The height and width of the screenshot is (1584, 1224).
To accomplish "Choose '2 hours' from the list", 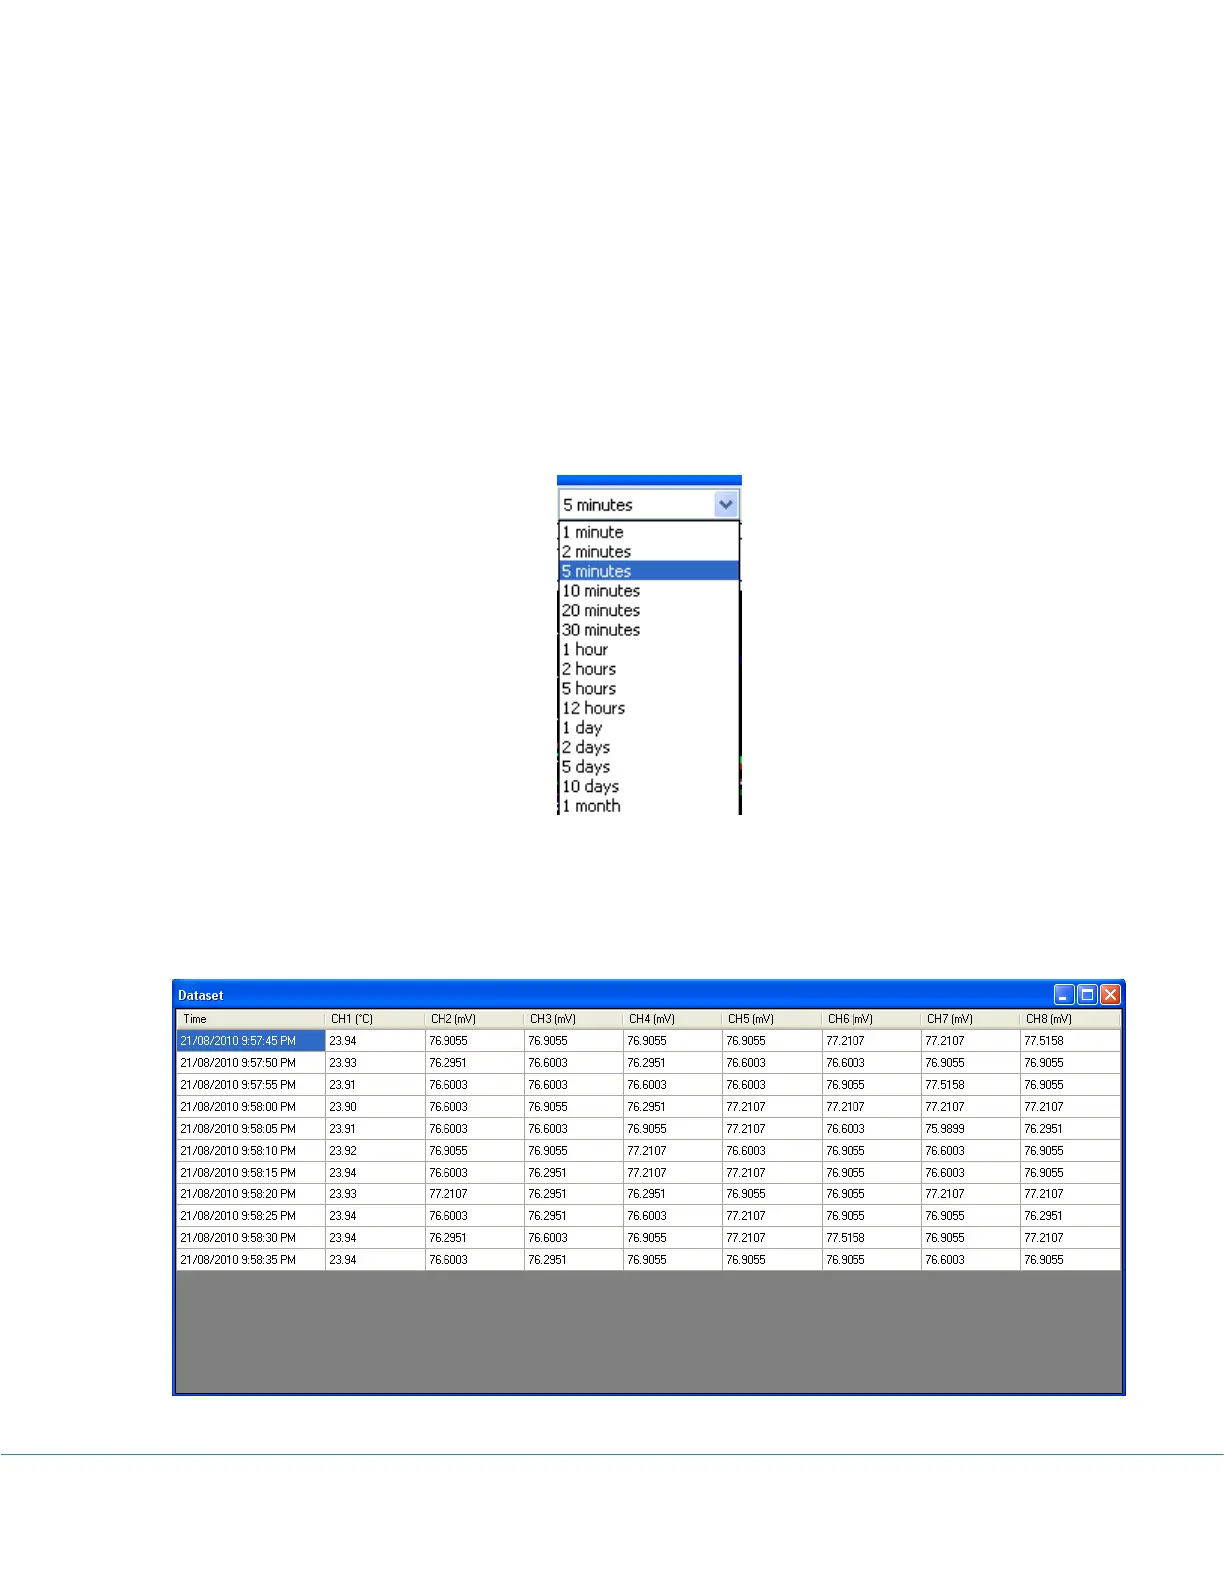I will tap(648, 669).
